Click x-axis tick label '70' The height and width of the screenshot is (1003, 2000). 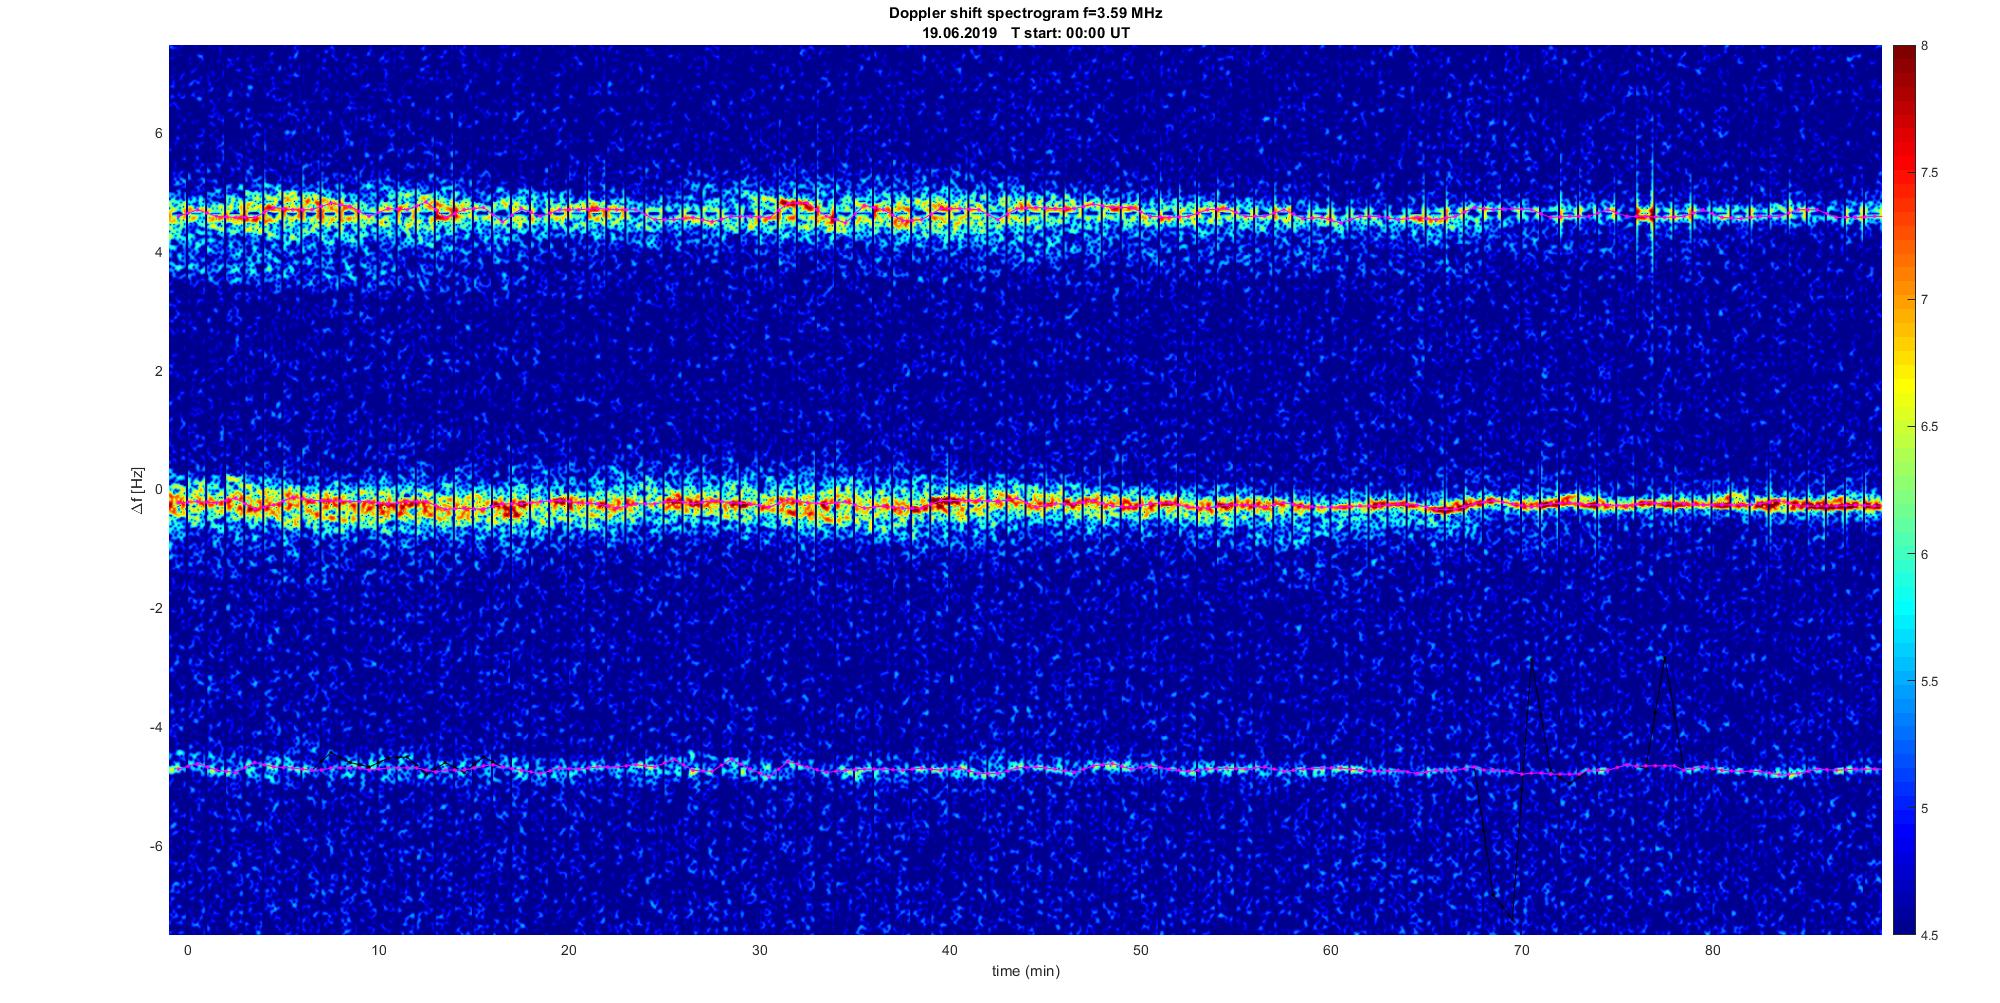[x=1522, y=950]
